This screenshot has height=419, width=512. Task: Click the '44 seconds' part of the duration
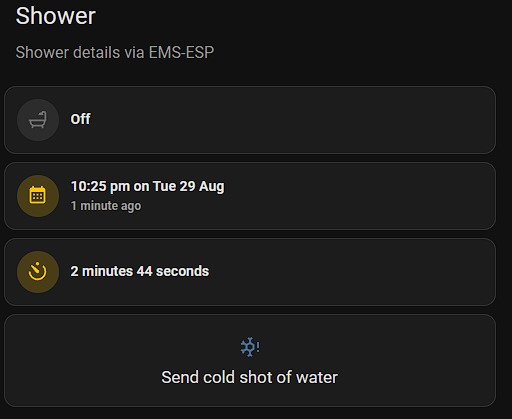click(x=173, y=271)
